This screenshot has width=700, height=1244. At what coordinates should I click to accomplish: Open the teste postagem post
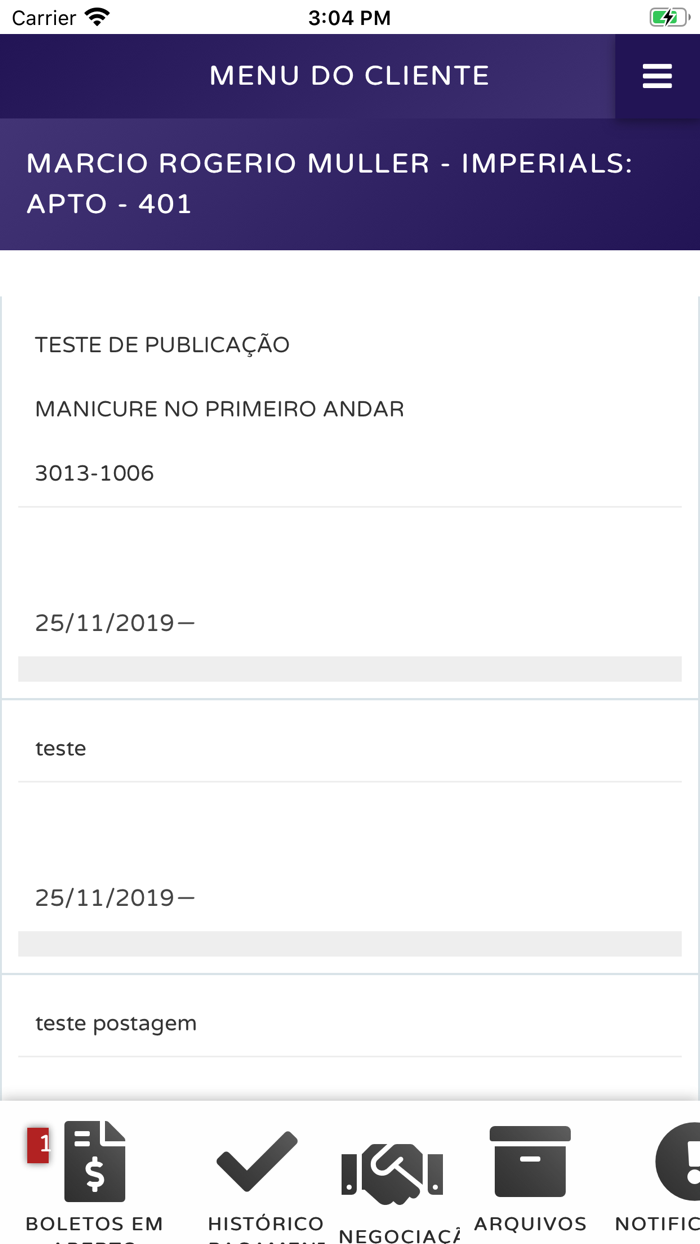pyautogui.click(x=116, y=1022)
